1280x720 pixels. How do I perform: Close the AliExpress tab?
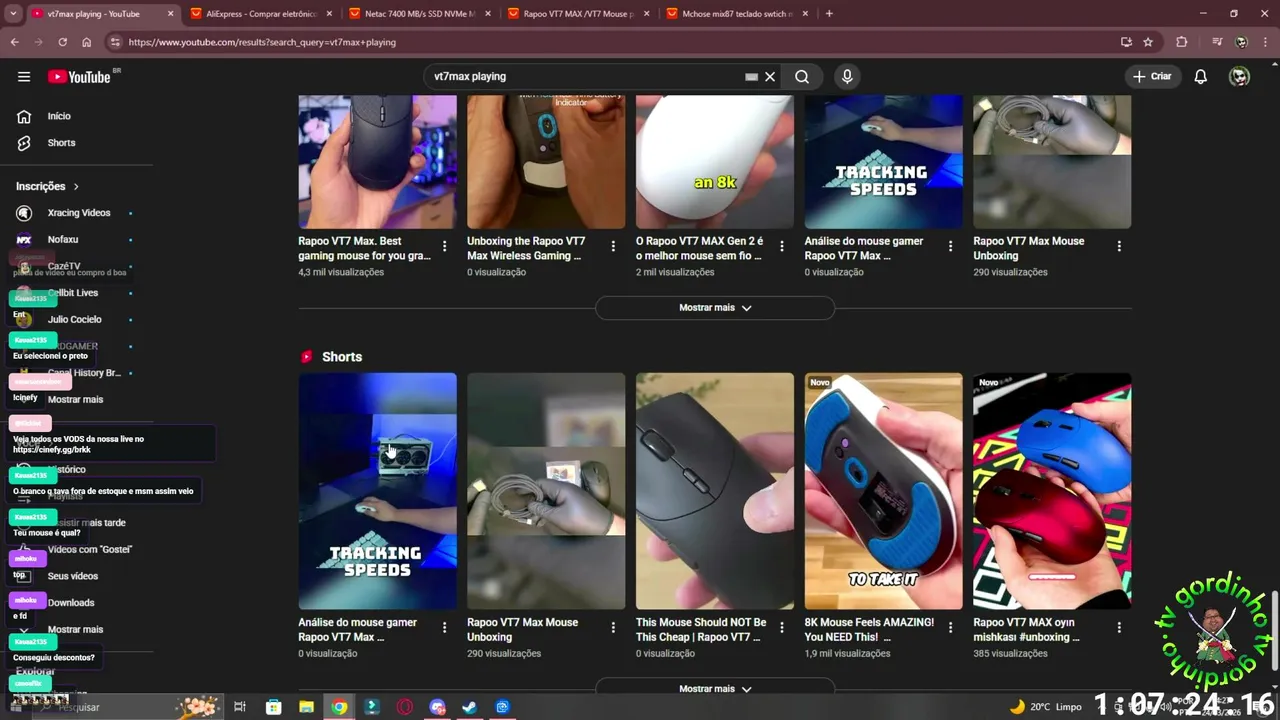tap(329, 14)
